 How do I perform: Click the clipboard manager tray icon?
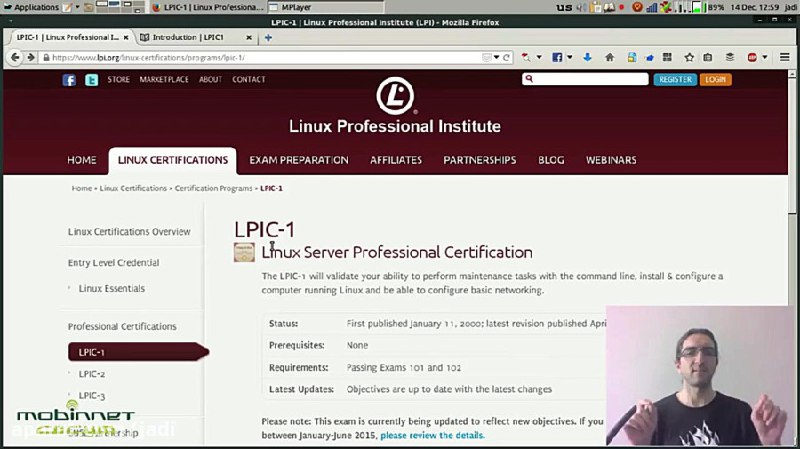point(595,7)
